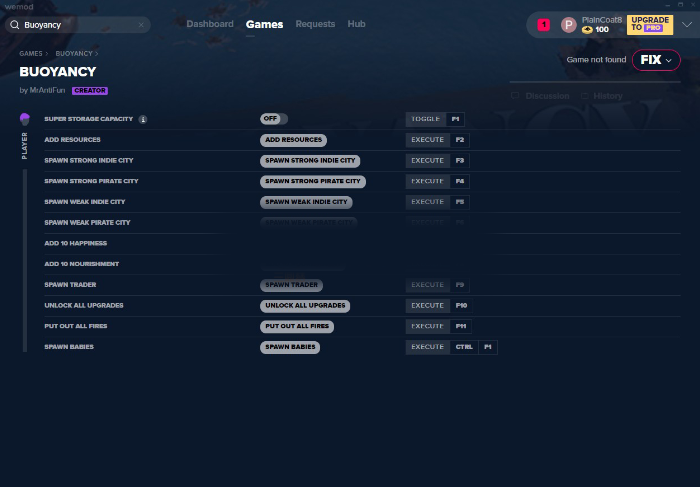Click the CREATOR badge
This screenshot has height=487, width=700.
89,91
